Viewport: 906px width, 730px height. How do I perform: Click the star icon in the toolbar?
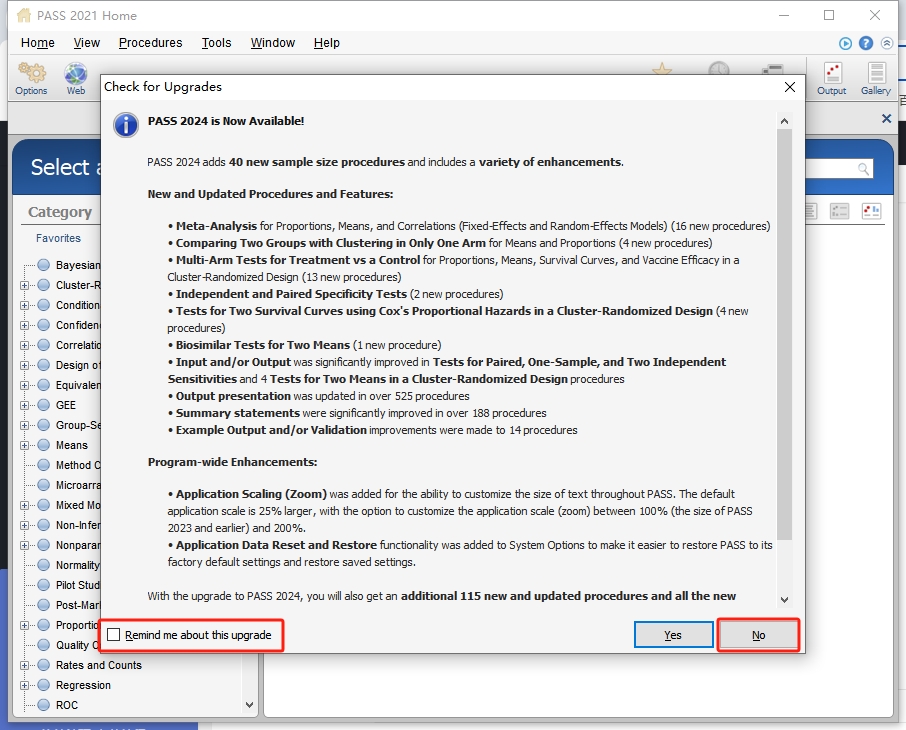tap(662, 69)
